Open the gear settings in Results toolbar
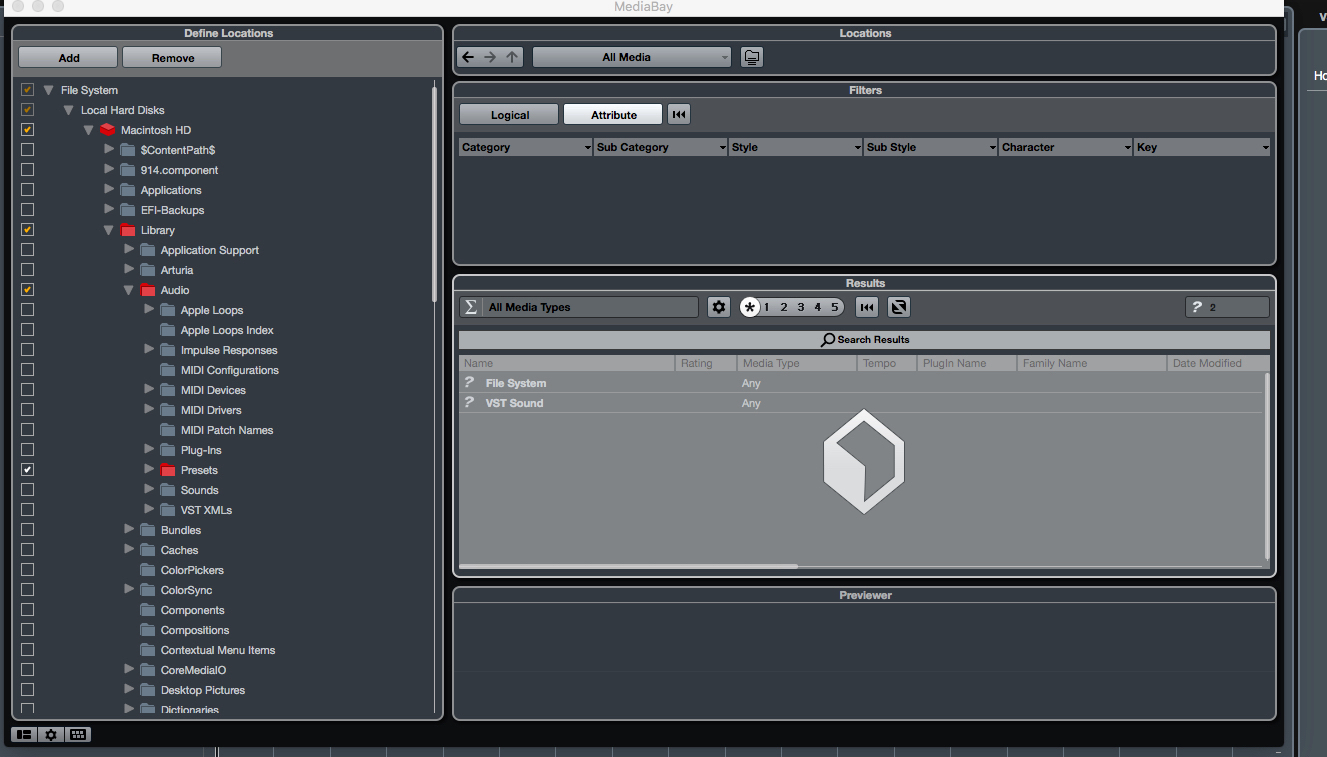This screenshot has width=1327, height=757. [719, 307]
